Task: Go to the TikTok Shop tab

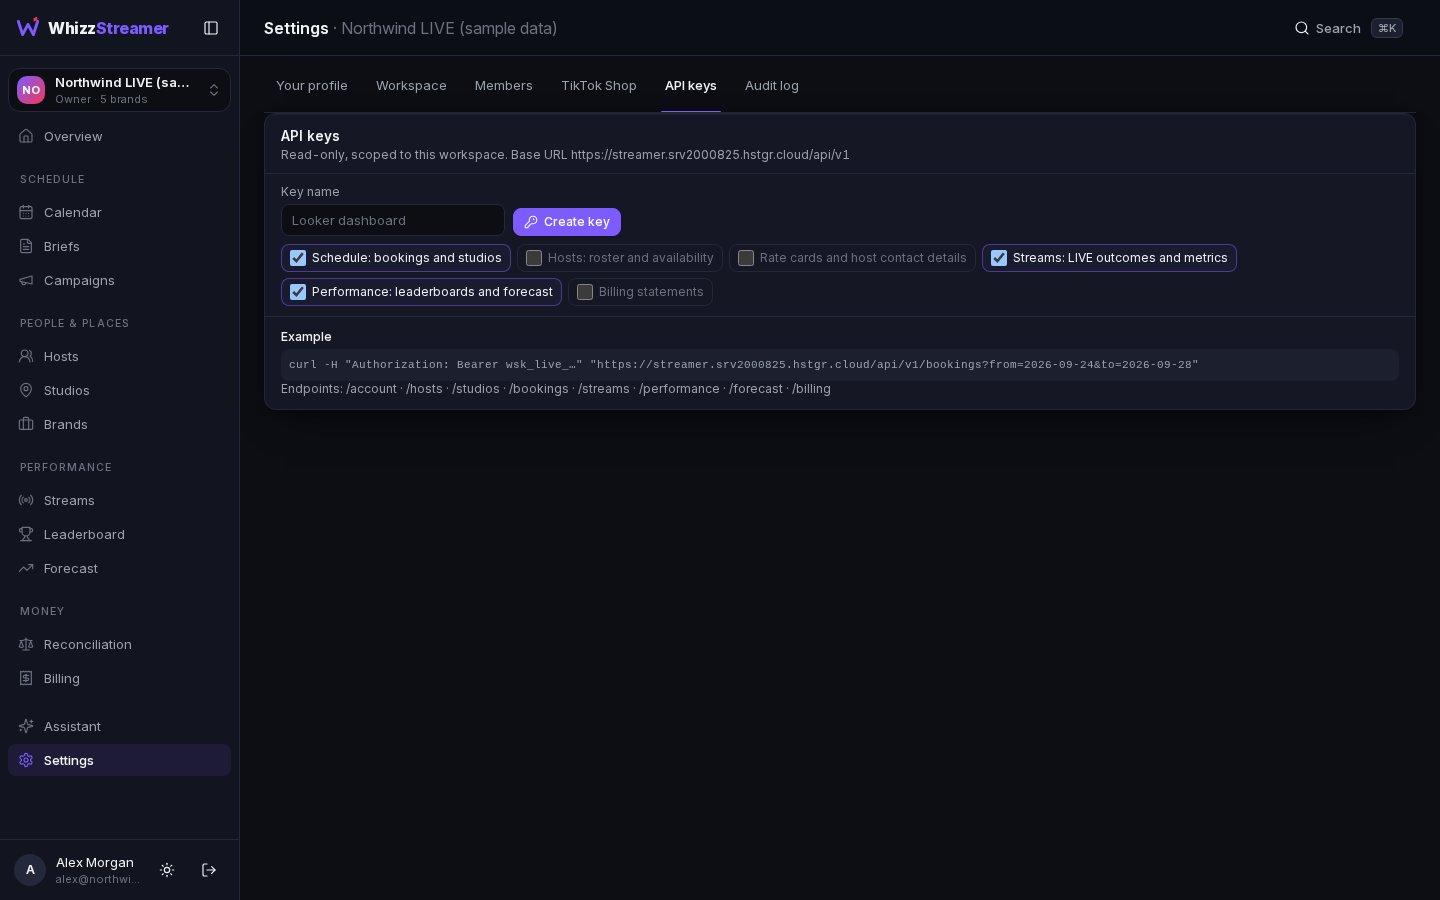Action: [599, 86]
